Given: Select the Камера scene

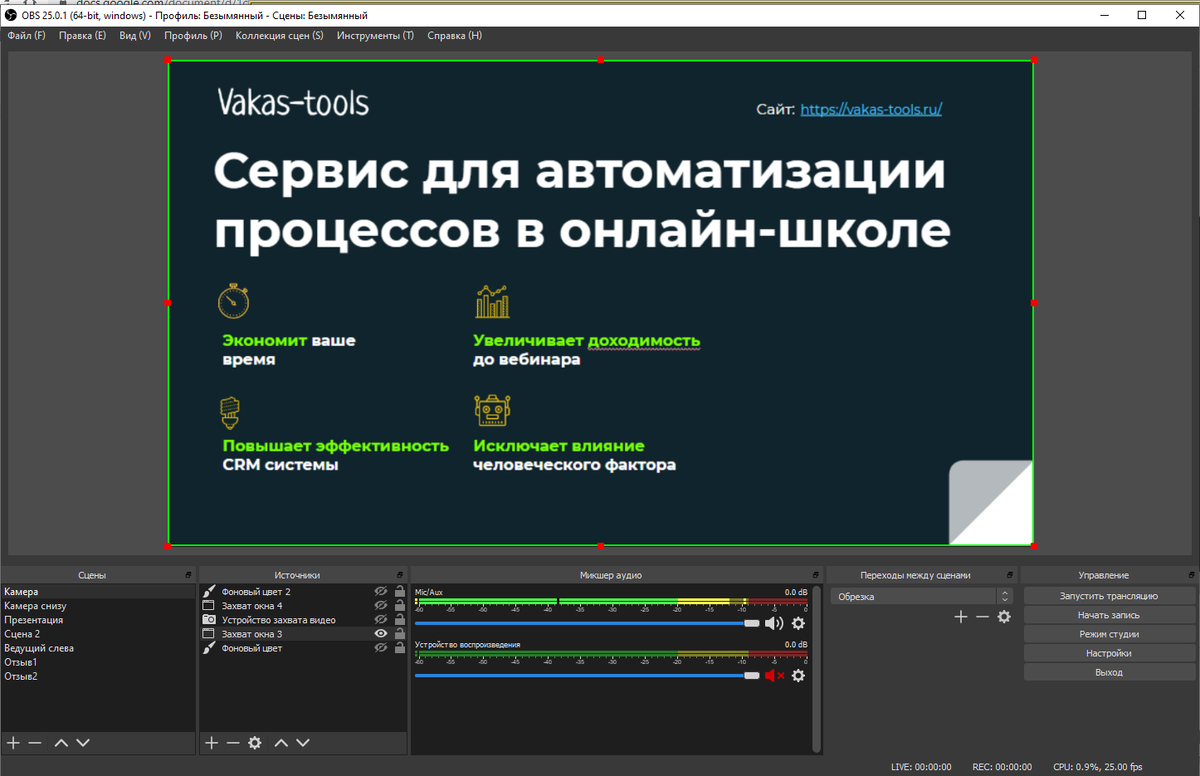Looking at the screenshot, I should pyautogui.click(x=98, y=592).
